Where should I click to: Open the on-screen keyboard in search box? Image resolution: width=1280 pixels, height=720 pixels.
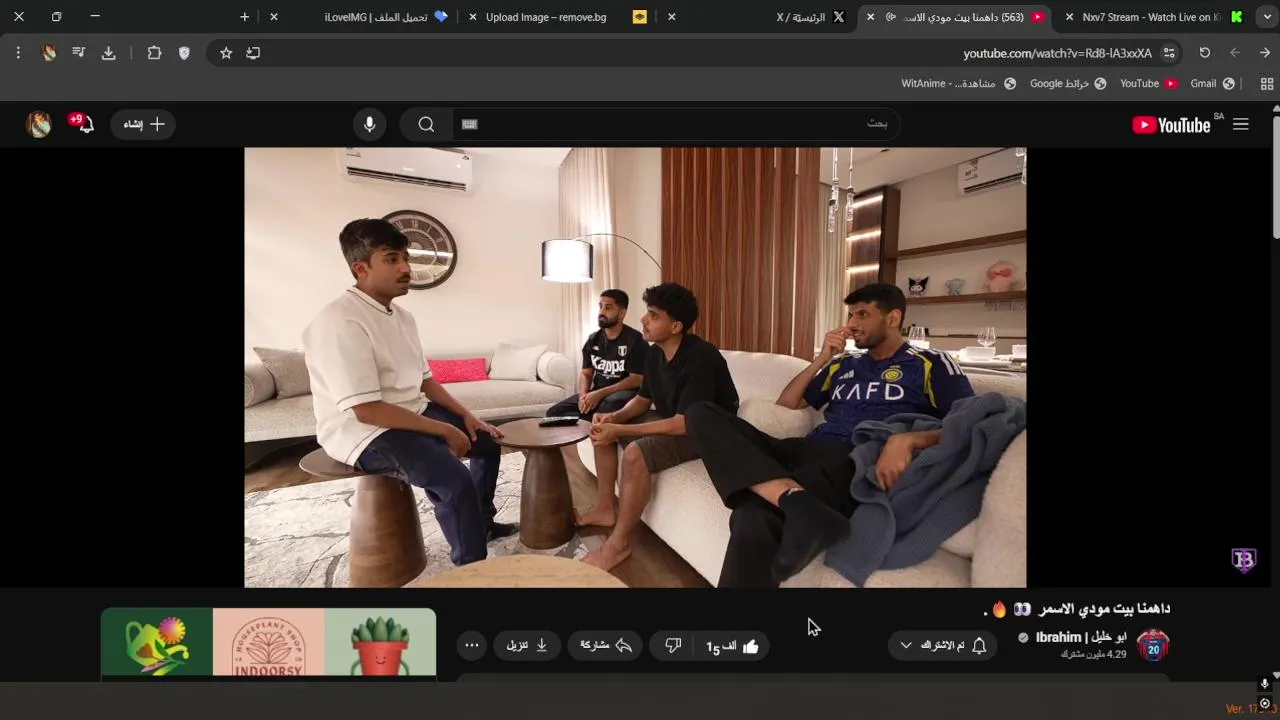[470, 124]
